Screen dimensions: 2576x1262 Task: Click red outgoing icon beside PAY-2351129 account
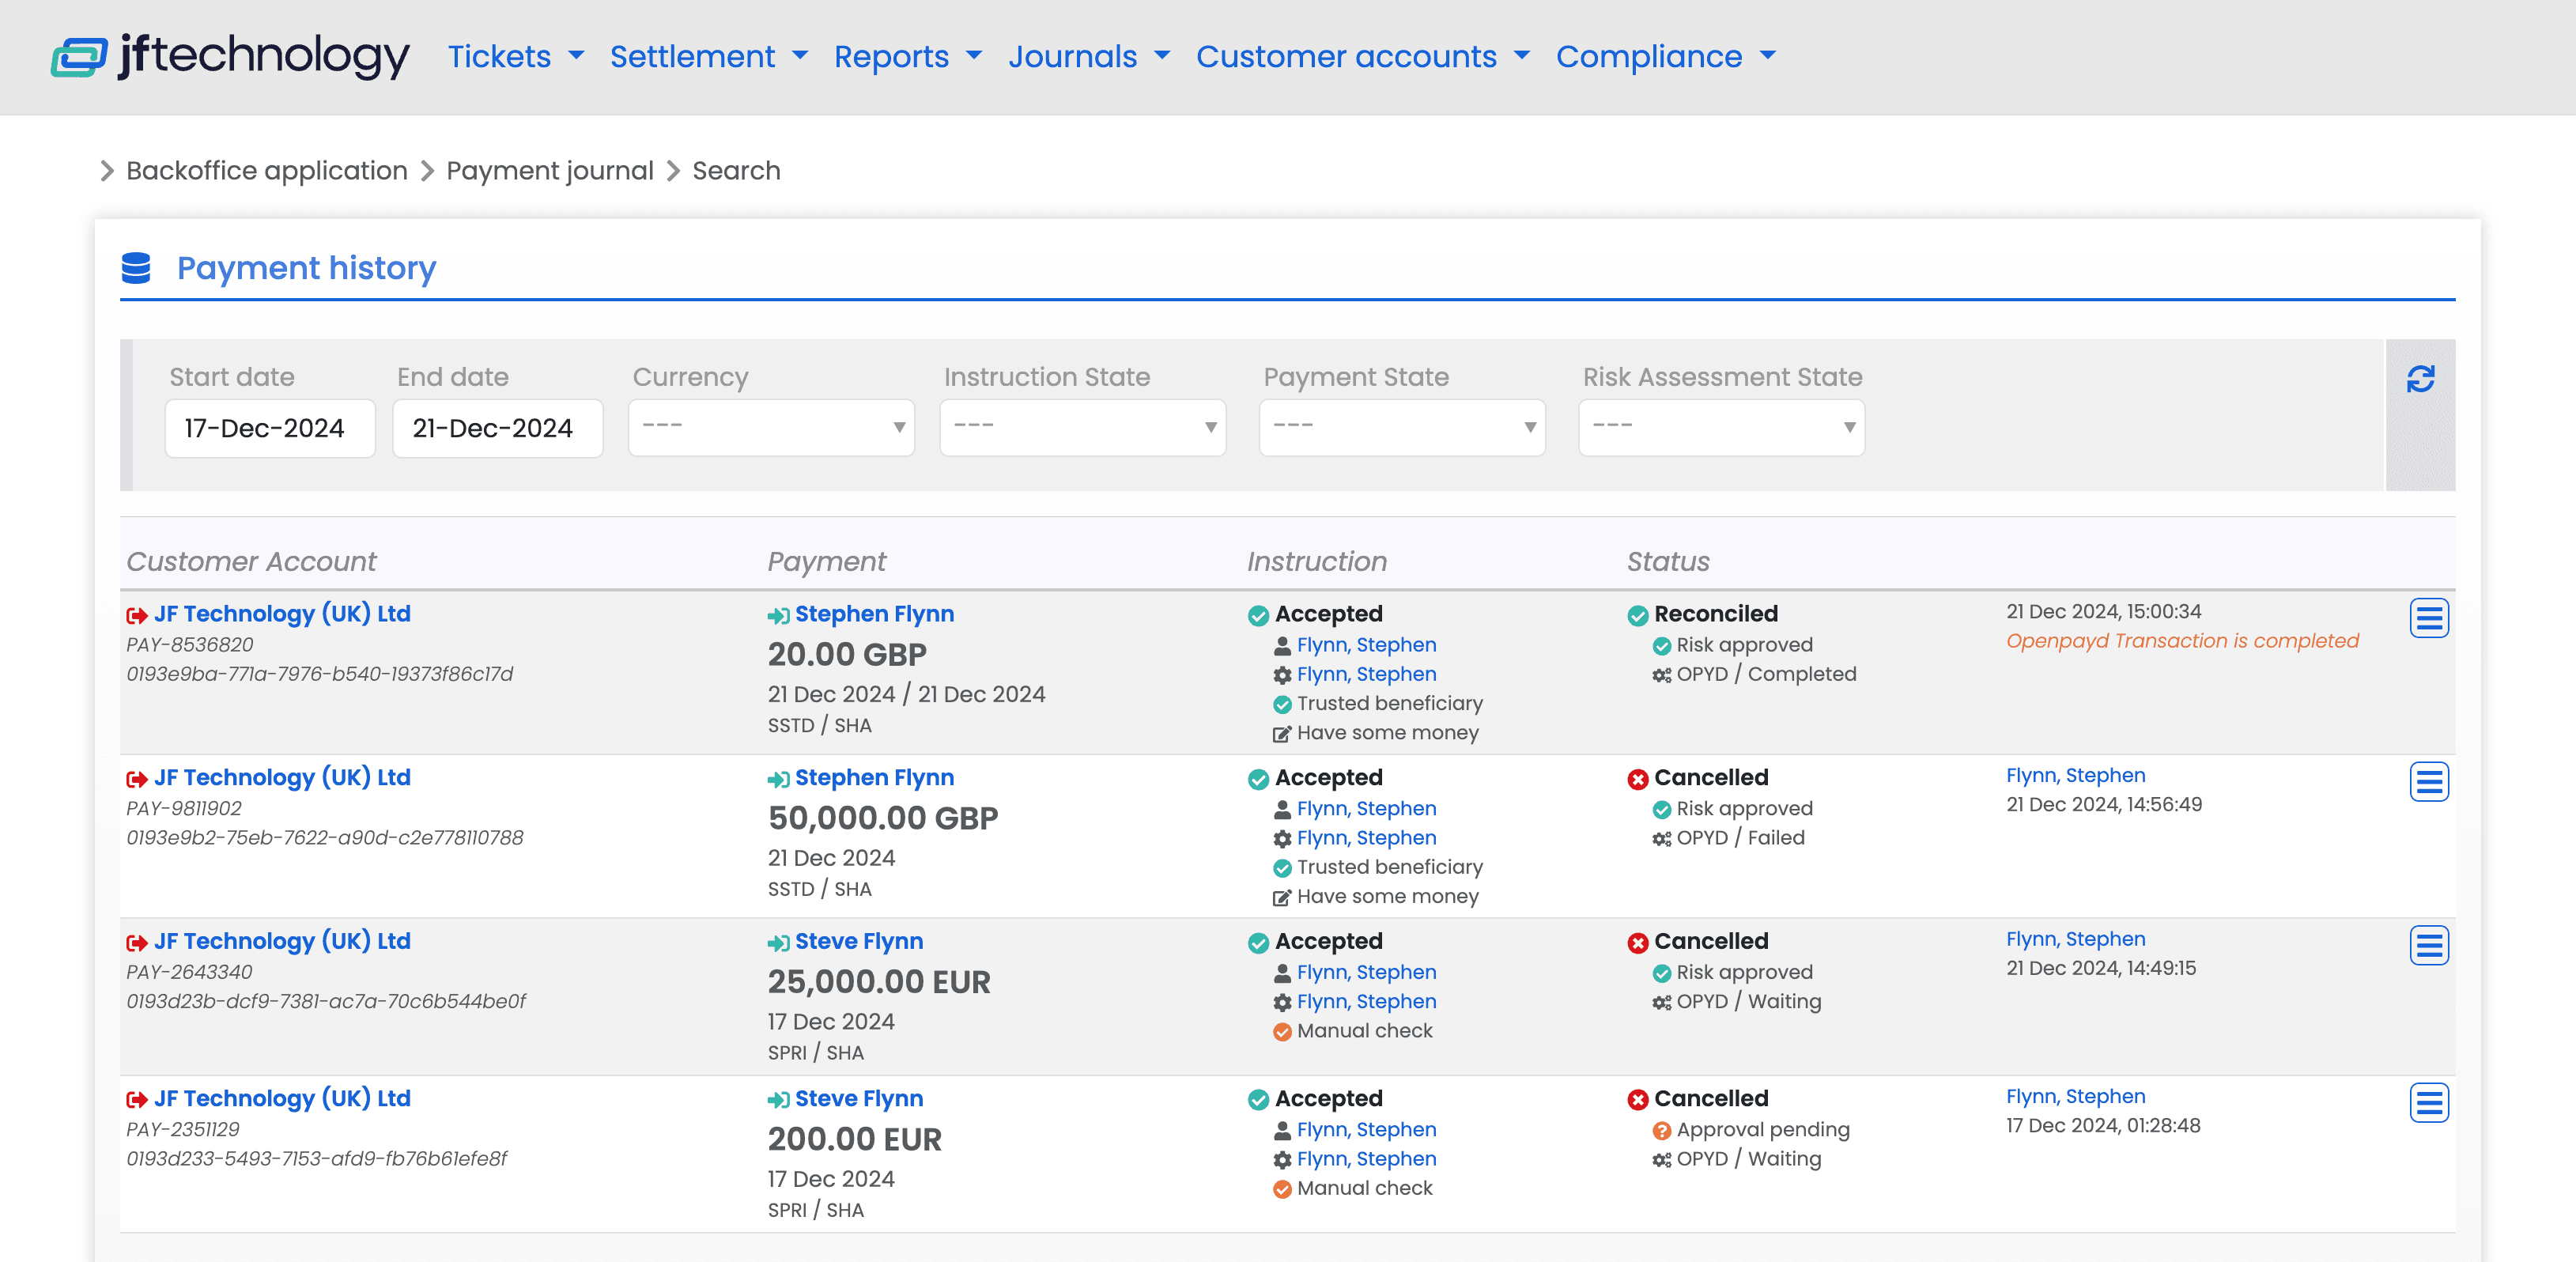137,1100
